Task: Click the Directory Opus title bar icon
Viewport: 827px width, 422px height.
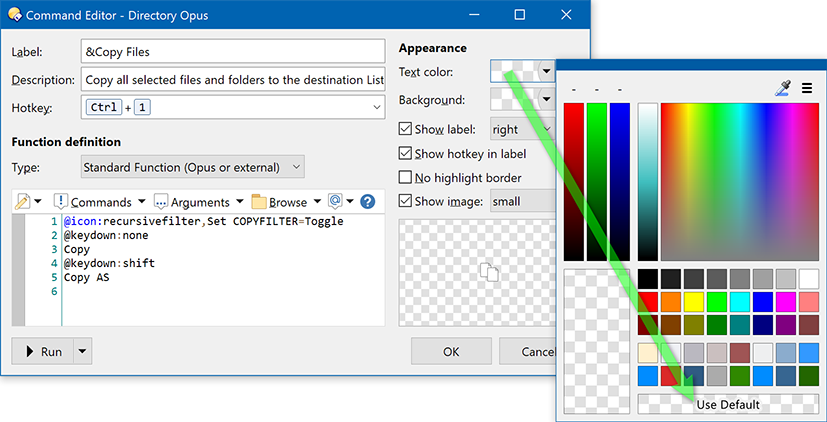Action: tap(14, 15)
